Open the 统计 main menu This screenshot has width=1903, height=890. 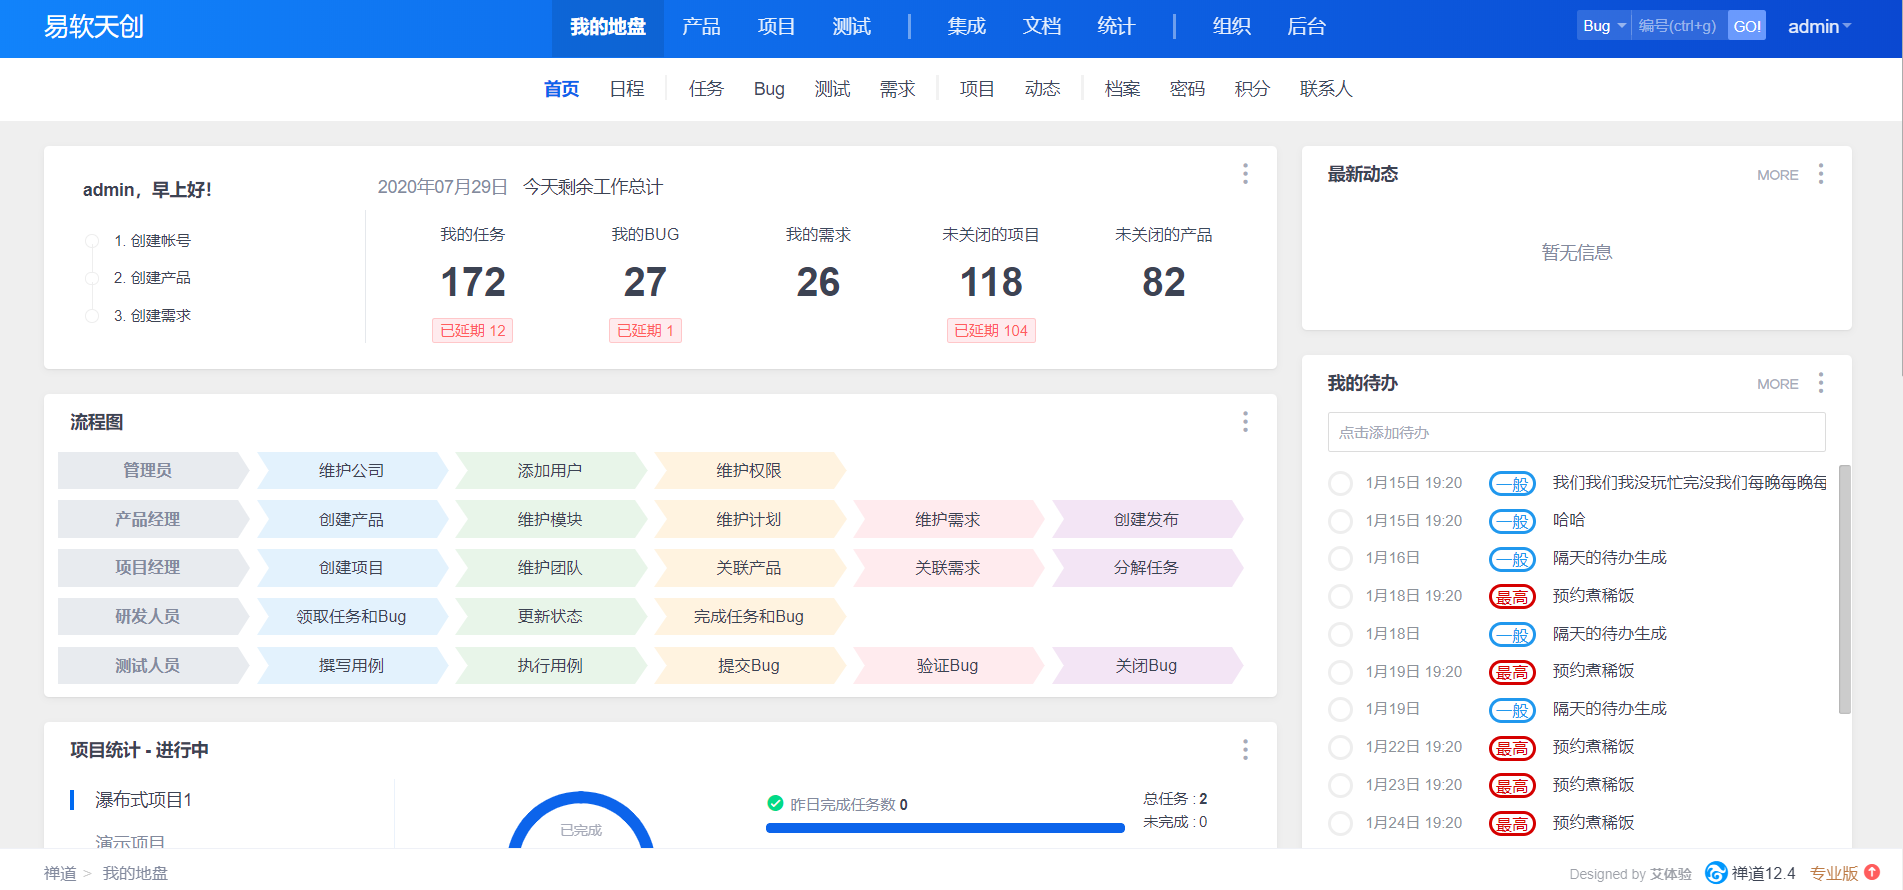click(x=1116, y=27)
